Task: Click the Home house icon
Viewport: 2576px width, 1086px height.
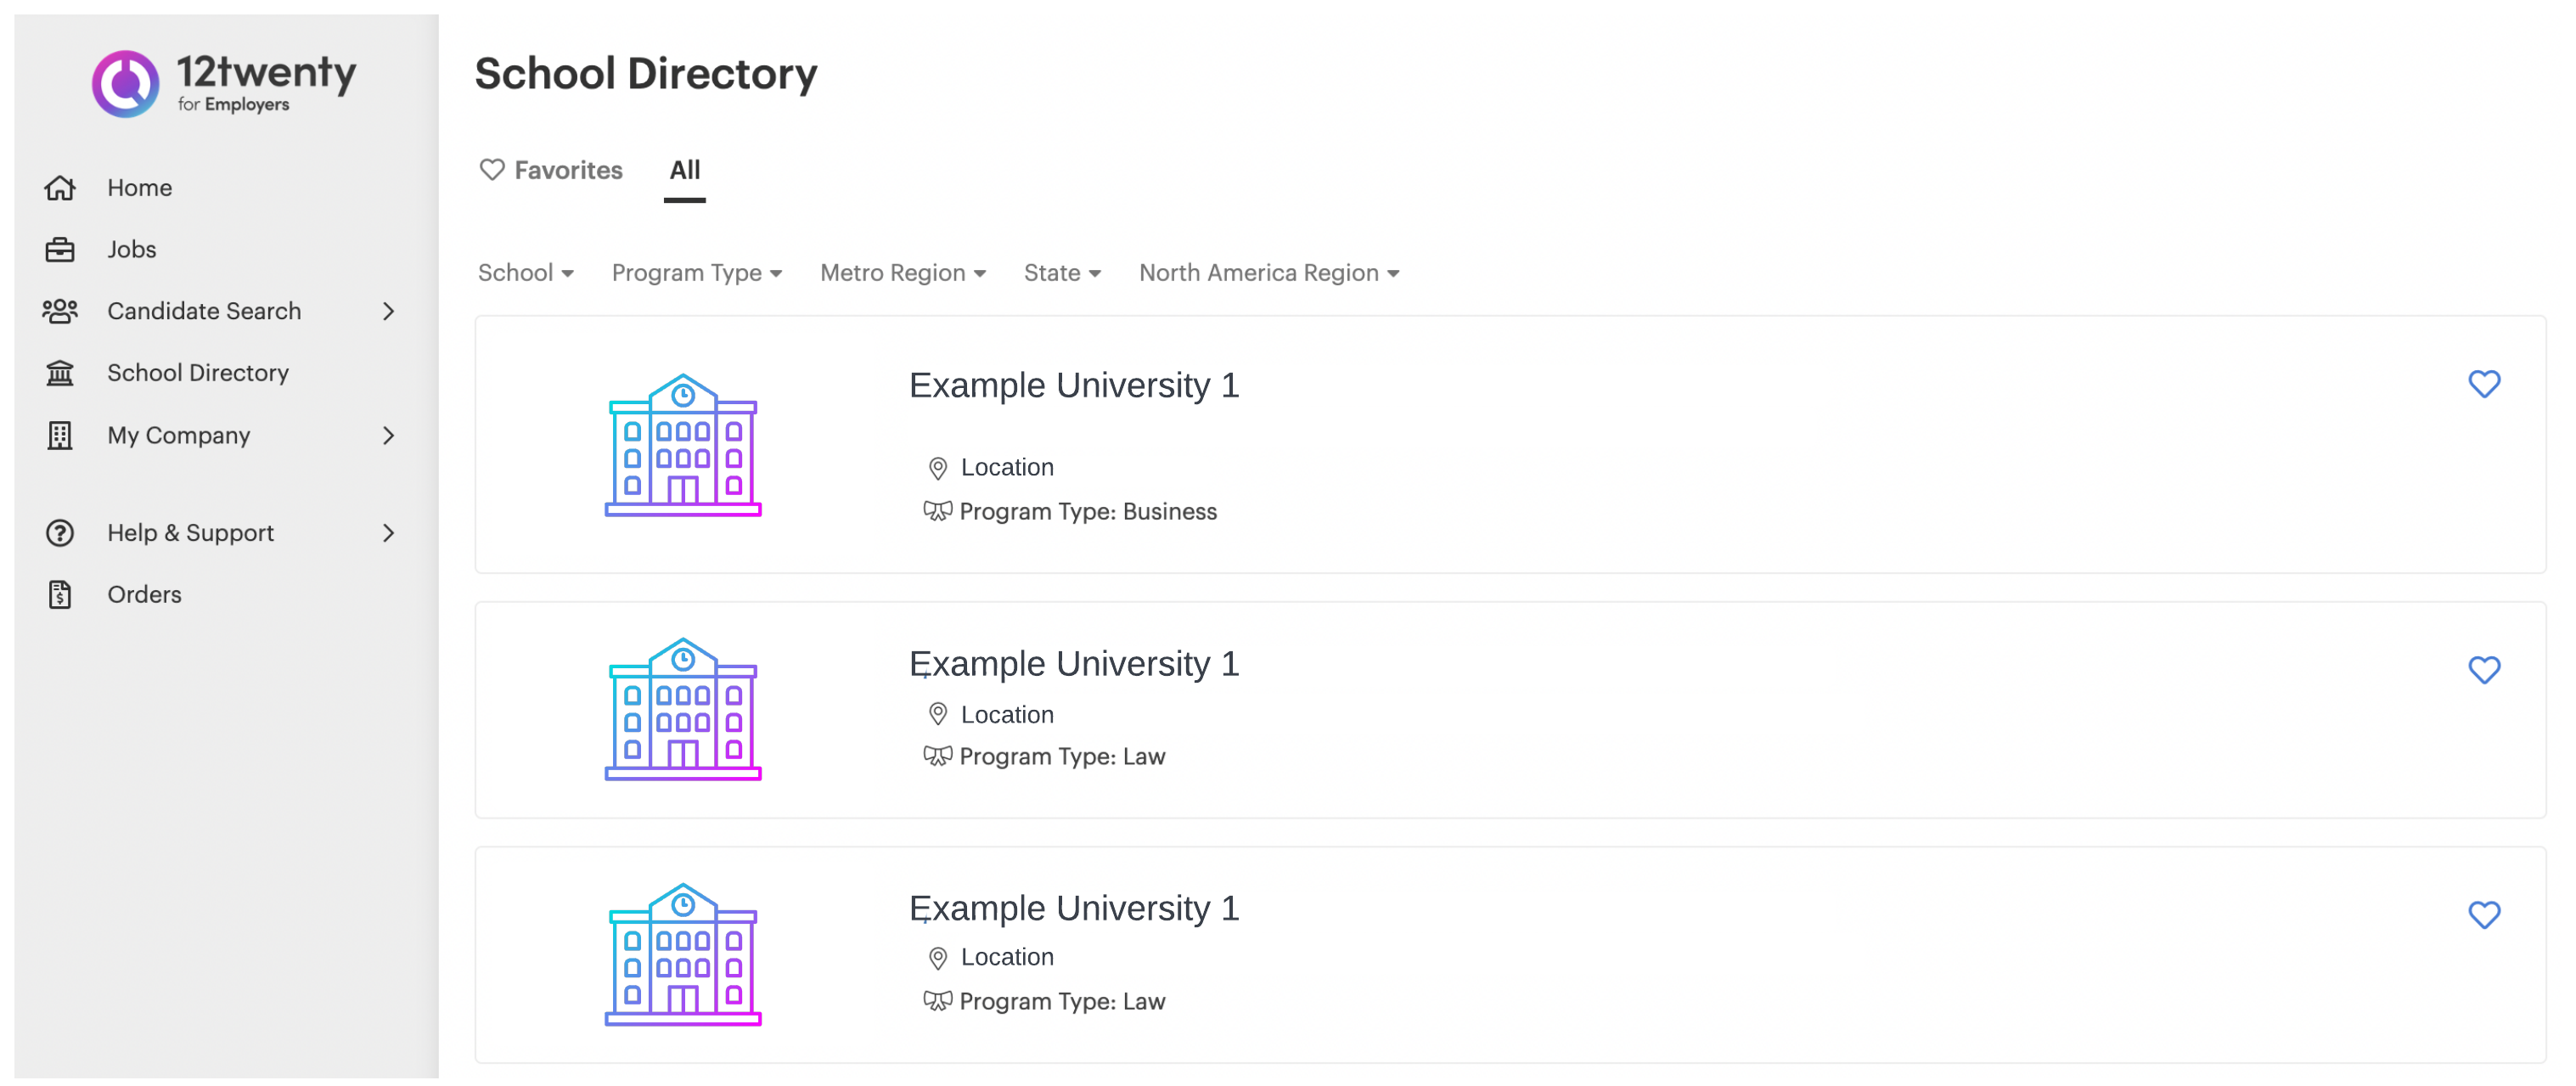Action: [60, 188]
